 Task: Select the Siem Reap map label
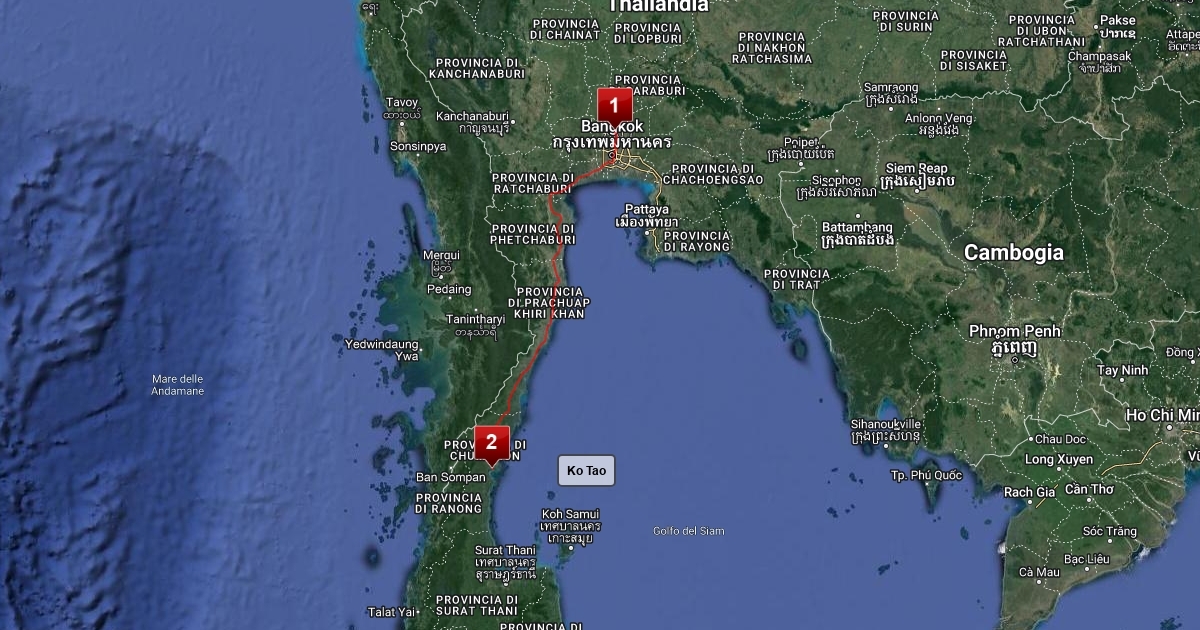917,168
